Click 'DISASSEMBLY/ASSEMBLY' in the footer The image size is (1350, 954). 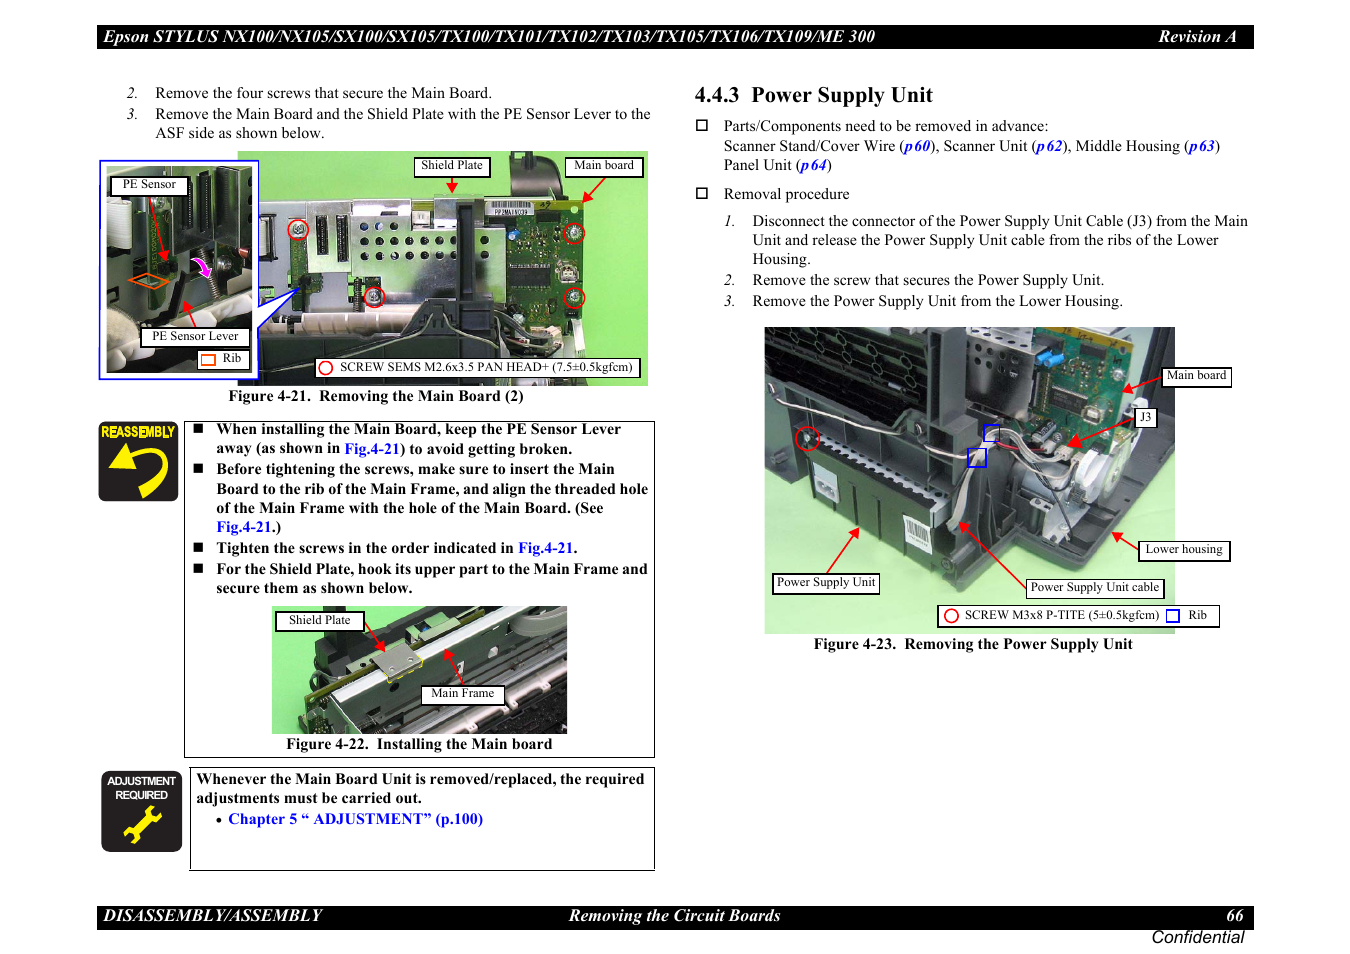(213, 916)
